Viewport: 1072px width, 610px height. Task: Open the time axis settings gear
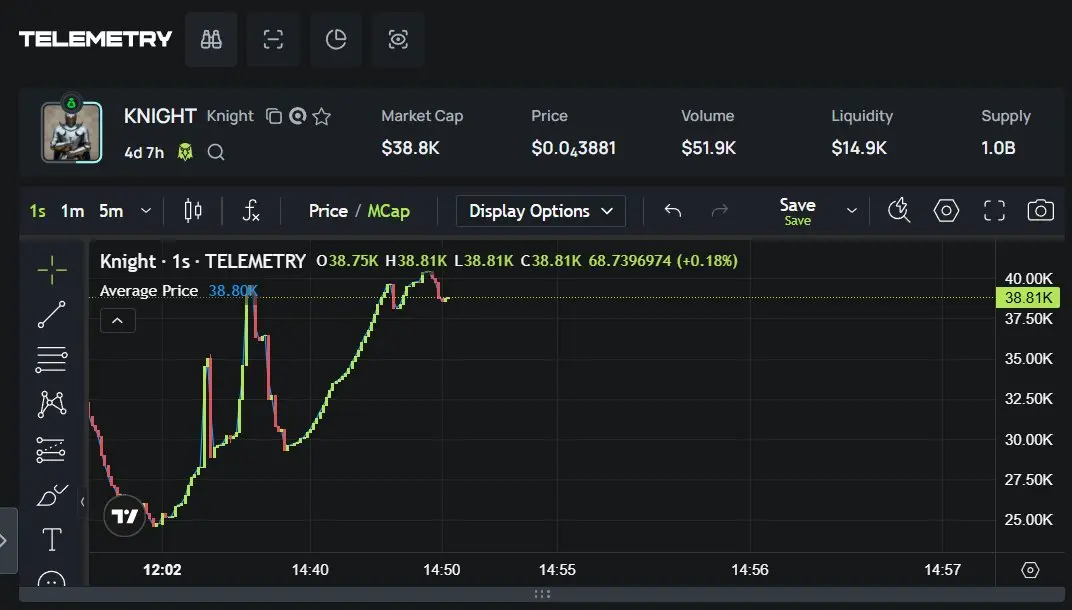1030,570
